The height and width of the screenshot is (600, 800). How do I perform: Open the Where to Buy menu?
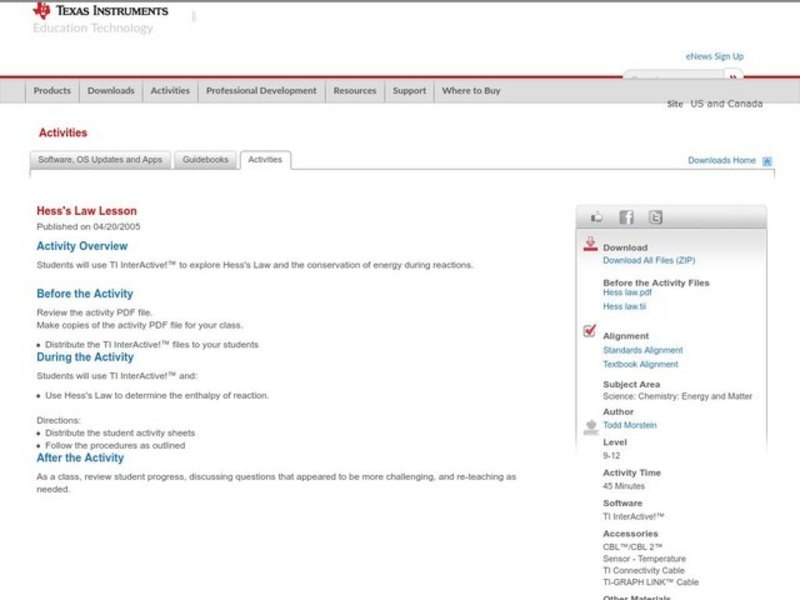471,91
